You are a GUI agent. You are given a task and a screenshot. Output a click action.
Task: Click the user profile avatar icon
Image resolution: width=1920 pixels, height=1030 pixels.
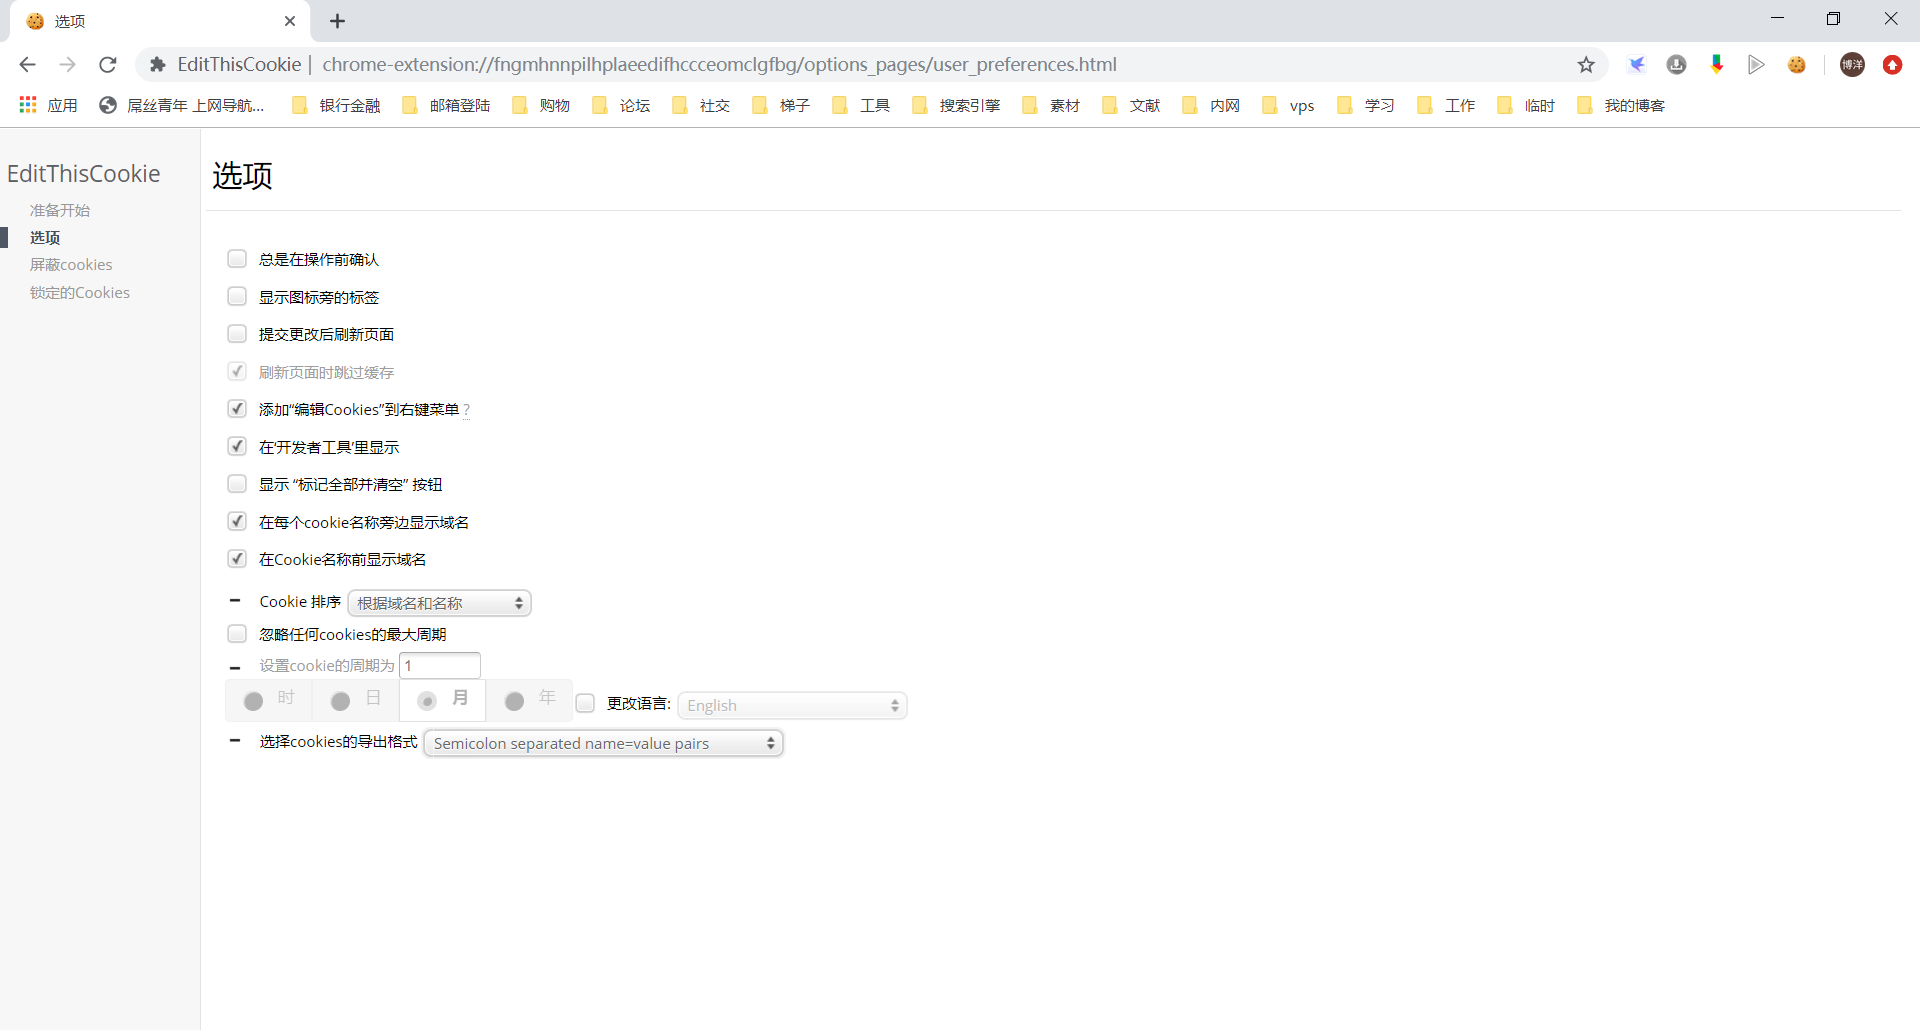[x=1852, y=65]
